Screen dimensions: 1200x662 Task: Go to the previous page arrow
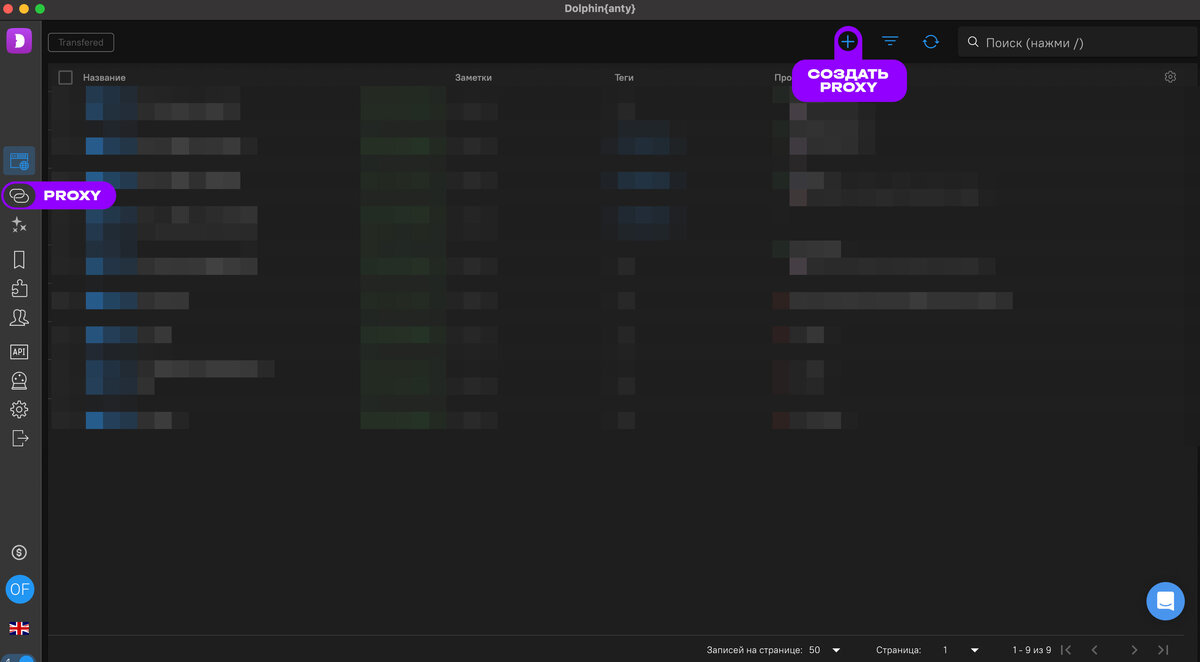pyautogui.click(x=1095, y=650)
